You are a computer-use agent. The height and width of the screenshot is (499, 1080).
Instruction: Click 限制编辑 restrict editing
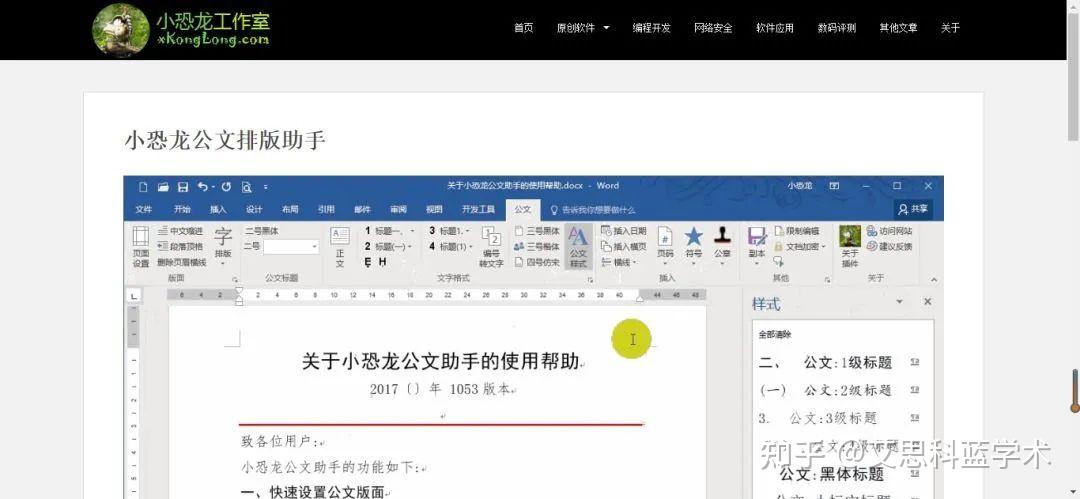click(796, 231)
